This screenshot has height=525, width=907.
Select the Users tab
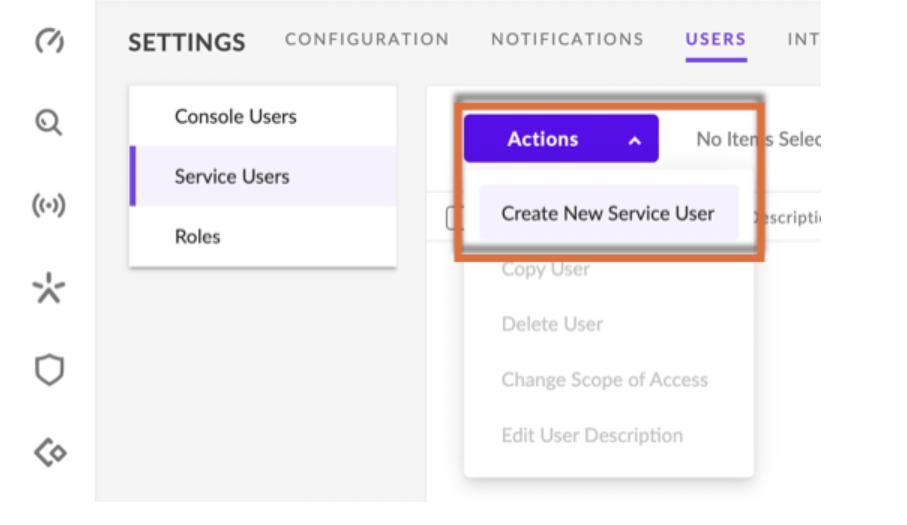[x=715, y=40]
